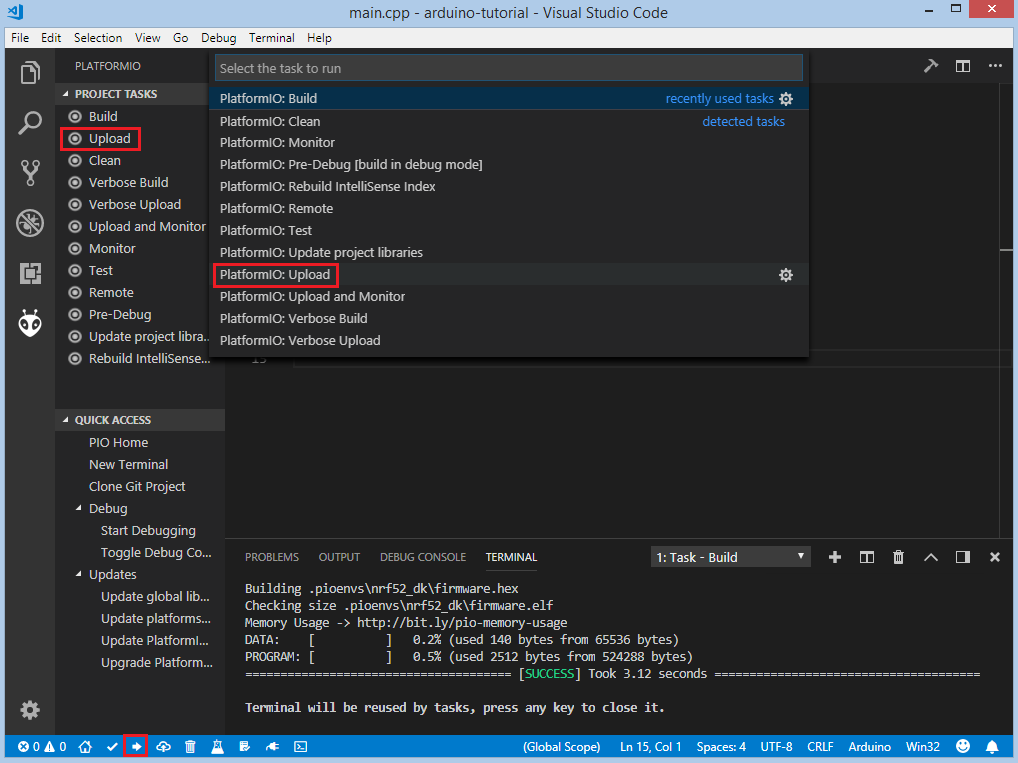
Task: Click Start Debugging in Quick Access
Action: click(148, 531)
